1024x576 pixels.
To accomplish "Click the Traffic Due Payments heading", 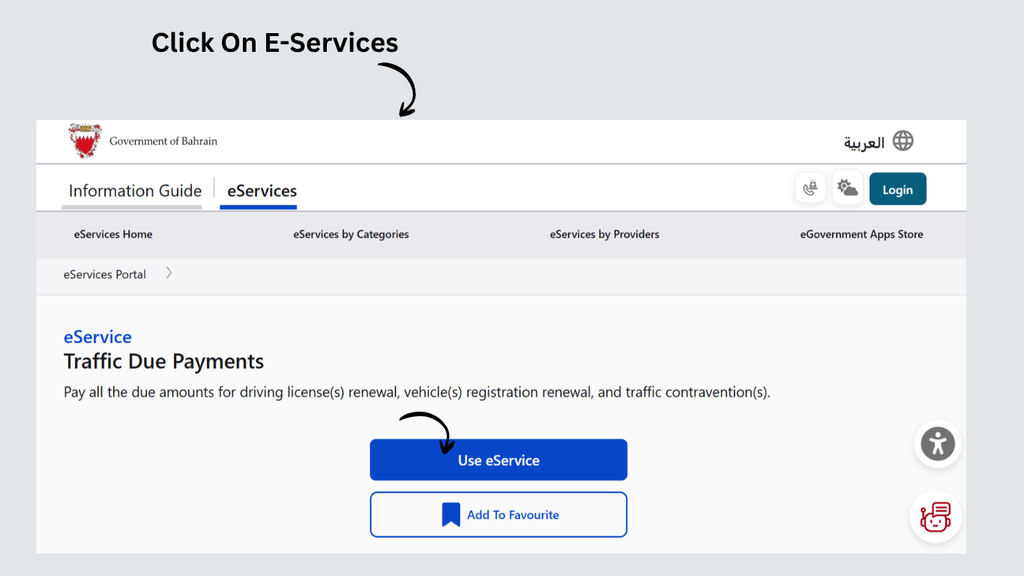I will (x=163, y=361).
